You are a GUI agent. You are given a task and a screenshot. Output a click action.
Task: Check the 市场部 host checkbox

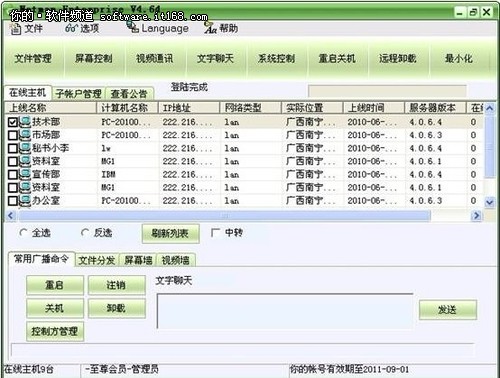[13, 135]
